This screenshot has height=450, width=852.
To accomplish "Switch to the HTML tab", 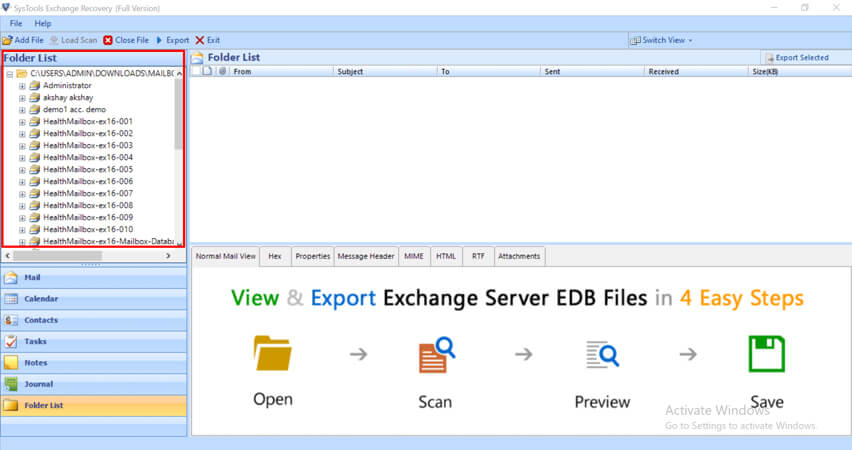I will pyautogui.click(x=446, y=256).
